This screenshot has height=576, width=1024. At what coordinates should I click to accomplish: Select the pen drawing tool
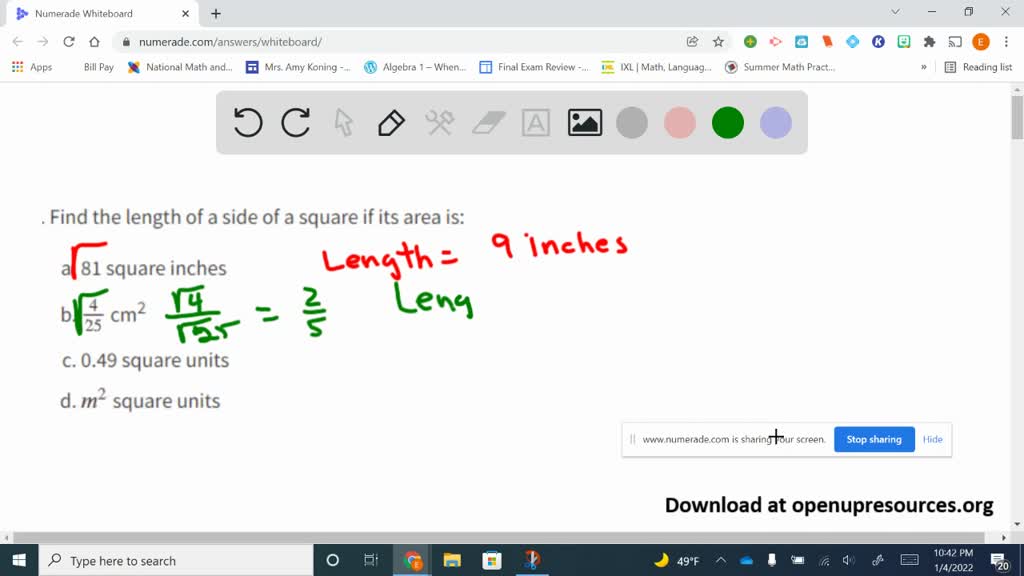tap(390, 122)
